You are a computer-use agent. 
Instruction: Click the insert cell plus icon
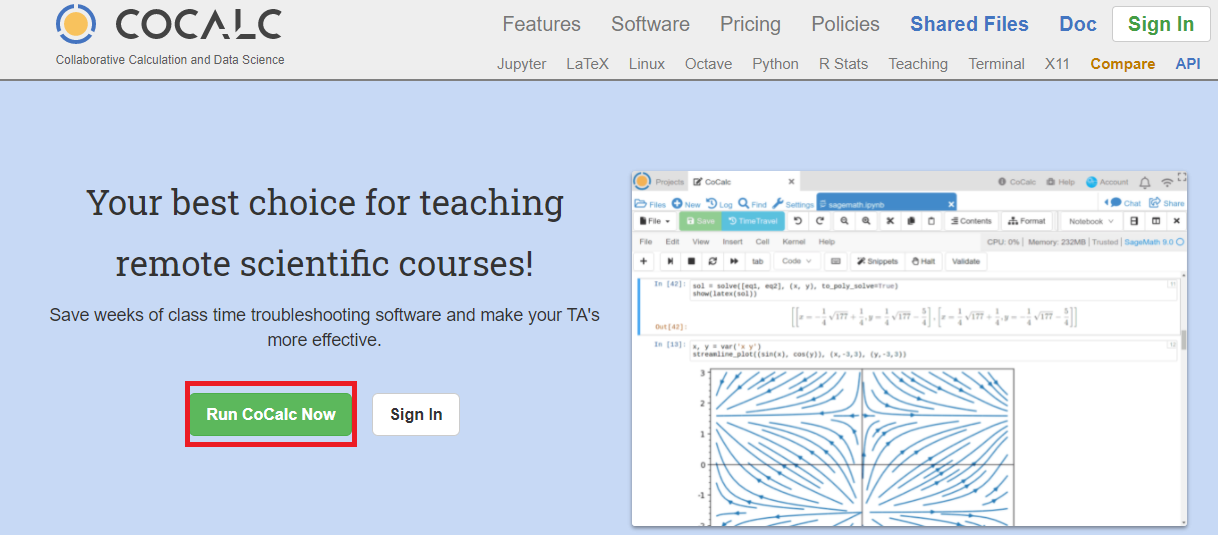tap(644, 261)
